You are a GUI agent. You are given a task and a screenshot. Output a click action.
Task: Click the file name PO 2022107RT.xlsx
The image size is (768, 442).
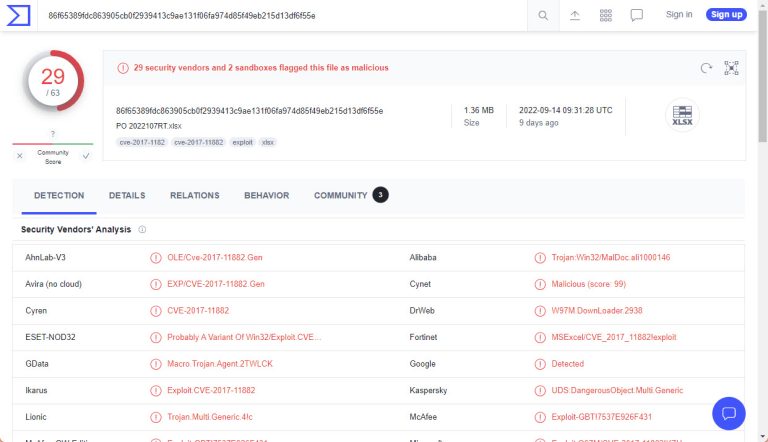[x=149, y=126]
